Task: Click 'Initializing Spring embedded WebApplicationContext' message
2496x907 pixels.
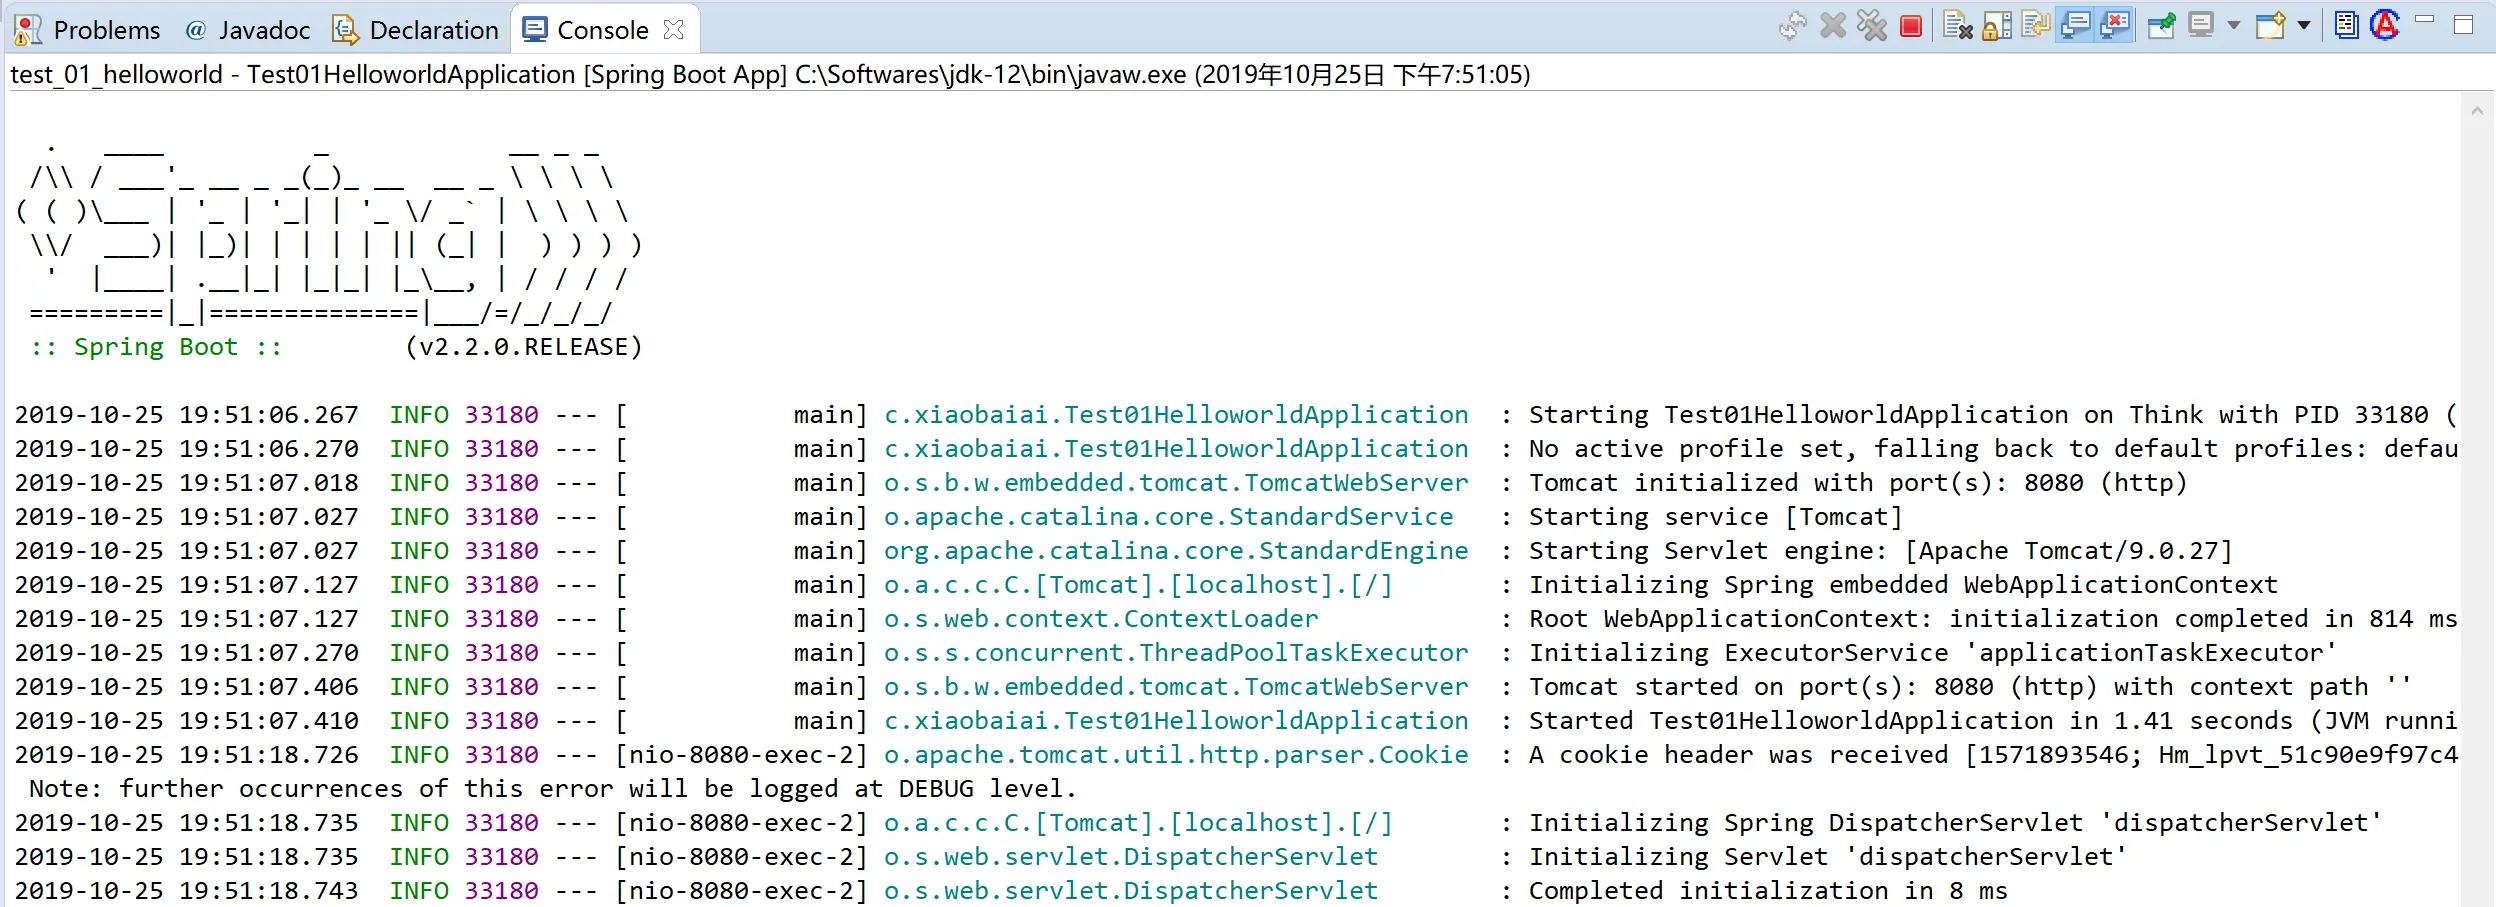Action: point(1903,585)
